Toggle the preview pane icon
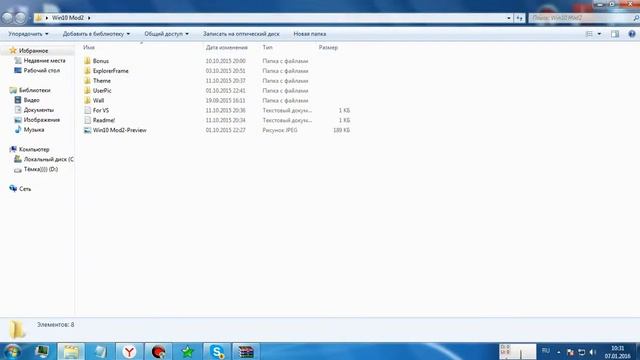Screen dimensions: 640x360 [615, 34]
